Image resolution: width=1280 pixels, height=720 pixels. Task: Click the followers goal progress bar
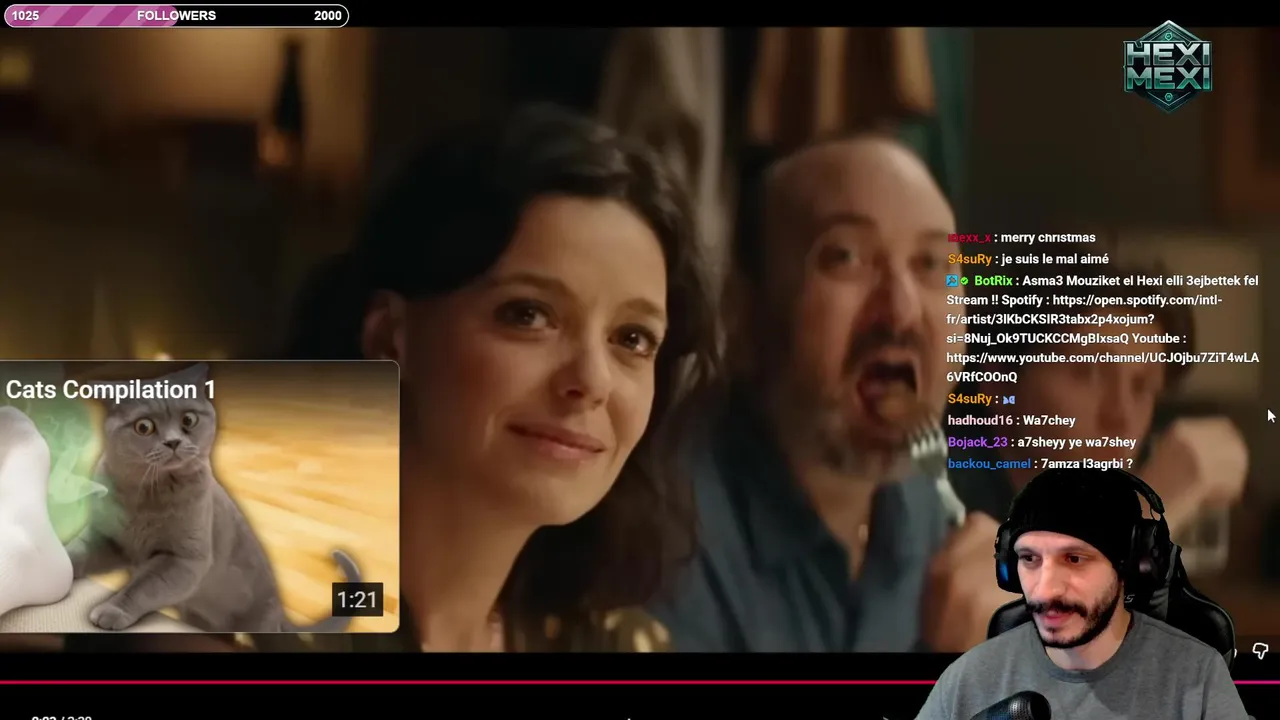click(176, 15)
